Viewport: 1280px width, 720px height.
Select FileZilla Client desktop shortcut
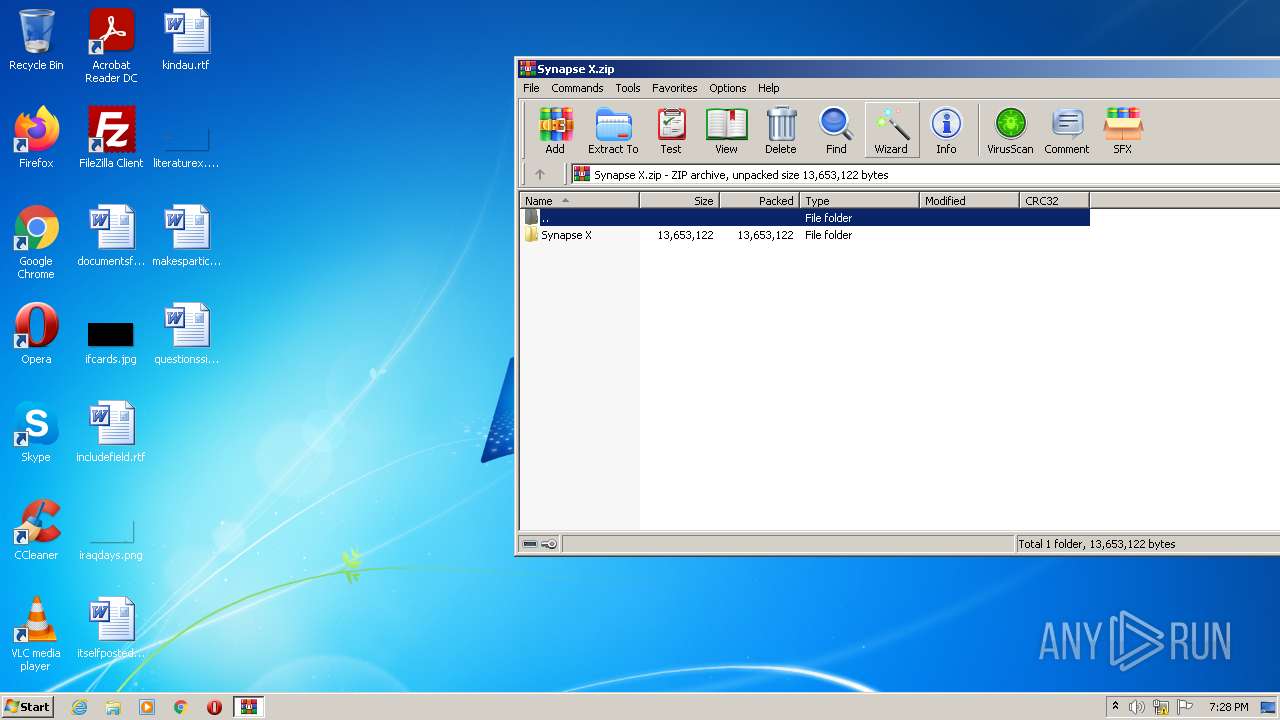click(x=111, y=138)
